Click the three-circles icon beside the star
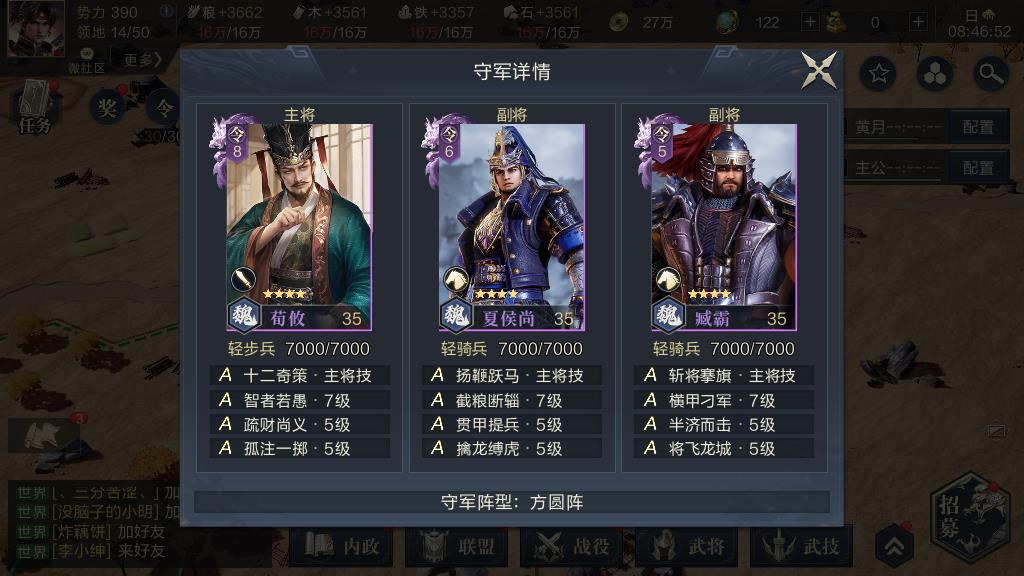 [x=935, y=74]
